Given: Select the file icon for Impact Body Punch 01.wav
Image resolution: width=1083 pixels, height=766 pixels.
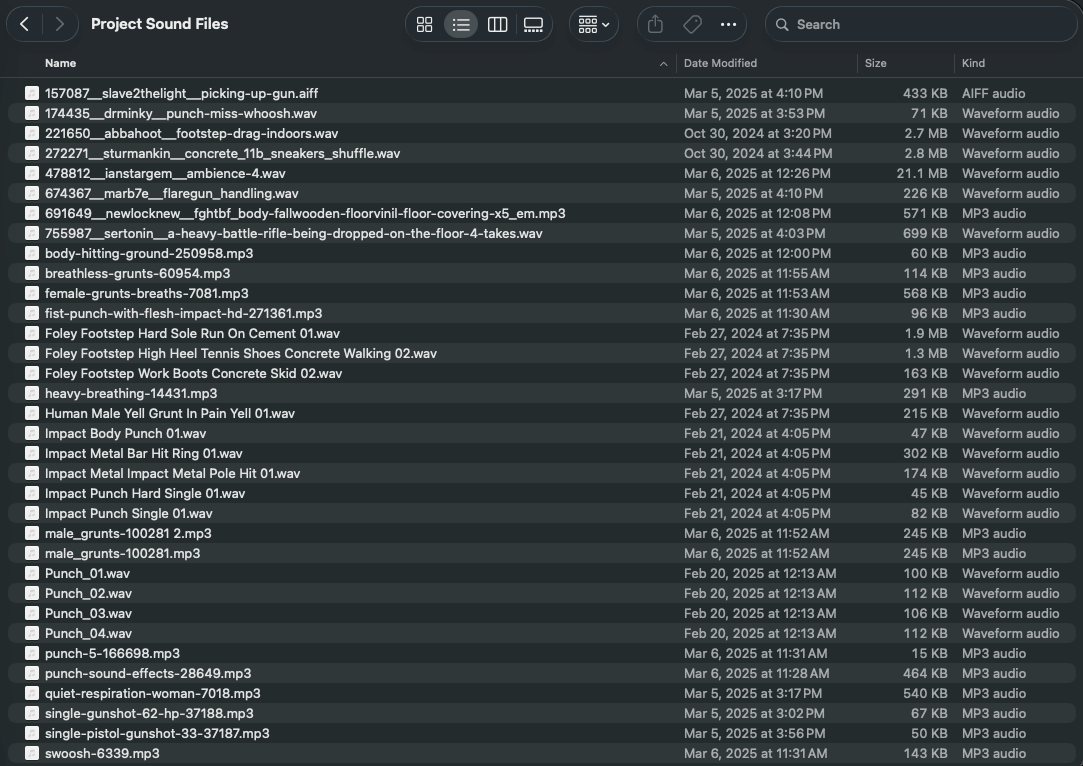Looking at the screenshot, I should coord(32,434).
